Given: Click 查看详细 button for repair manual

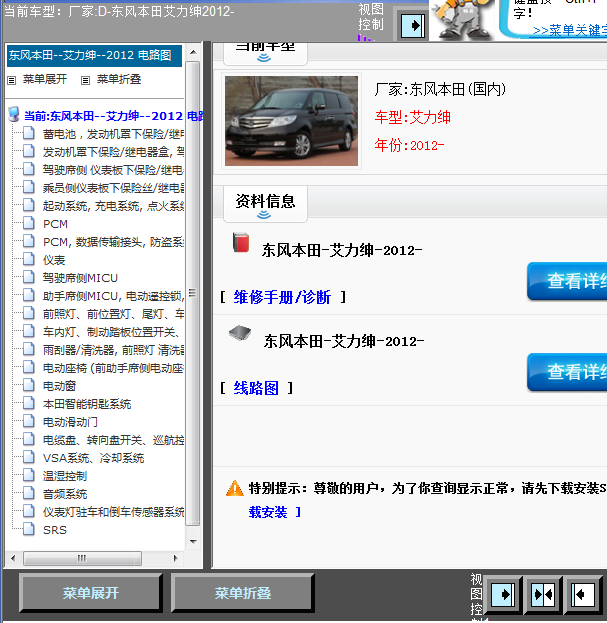Looking at the screenshot, I should tap(567, 281).
